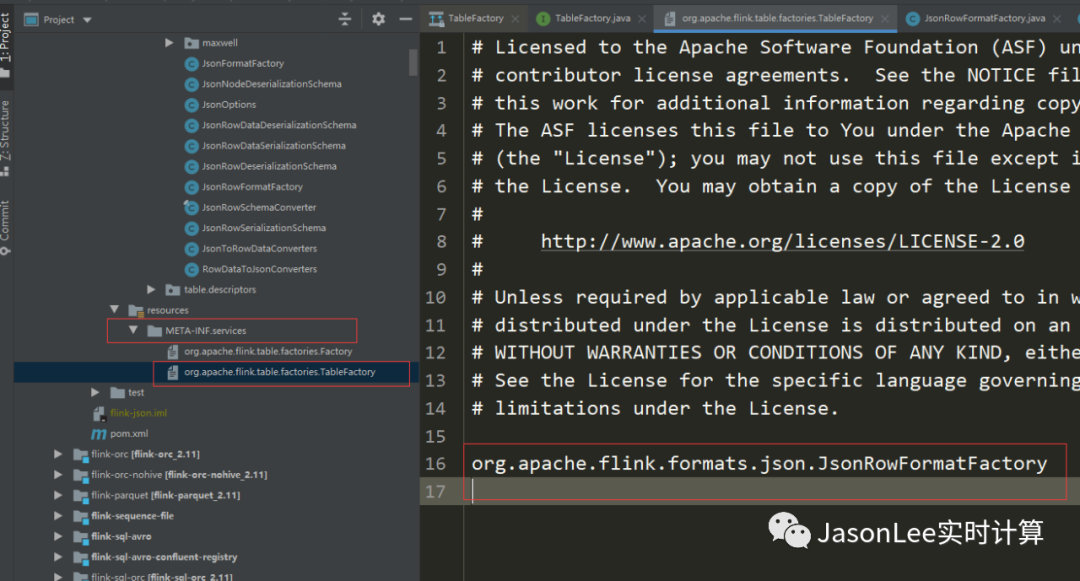This screenshot has height=581, width=1080.
Task: Collapse the resources folder
Action: (x=114, y=310)
